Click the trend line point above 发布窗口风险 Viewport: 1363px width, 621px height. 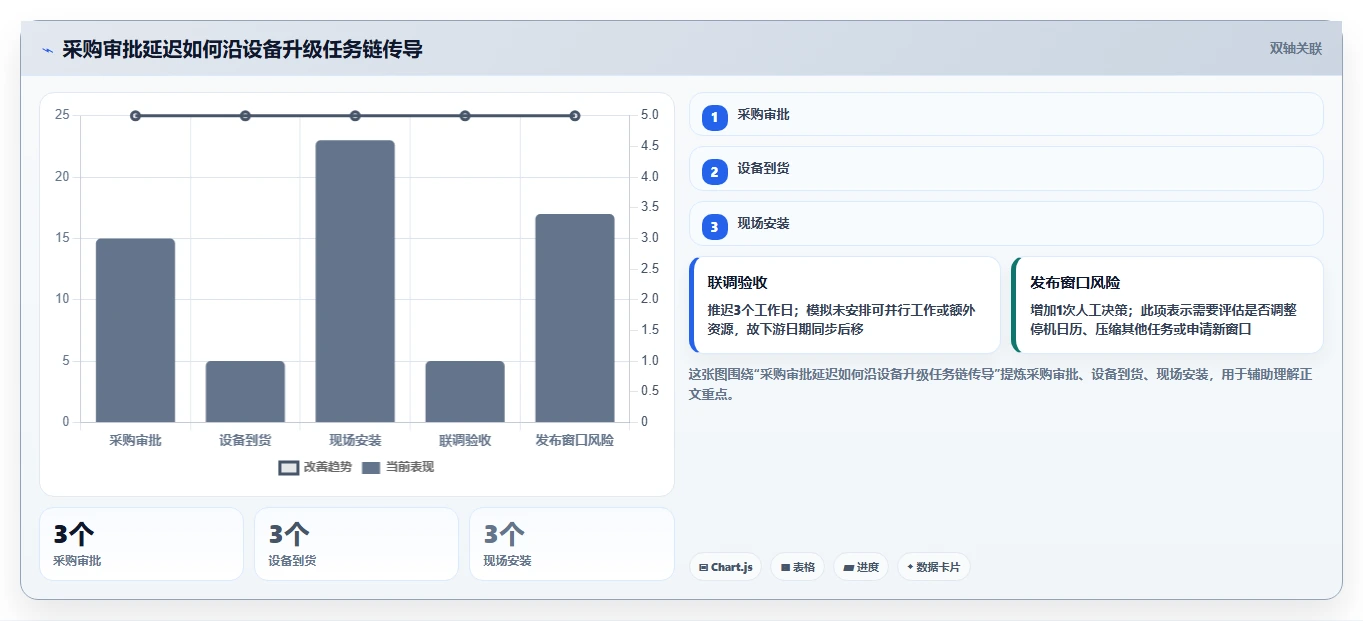click(x=575, y=116)
